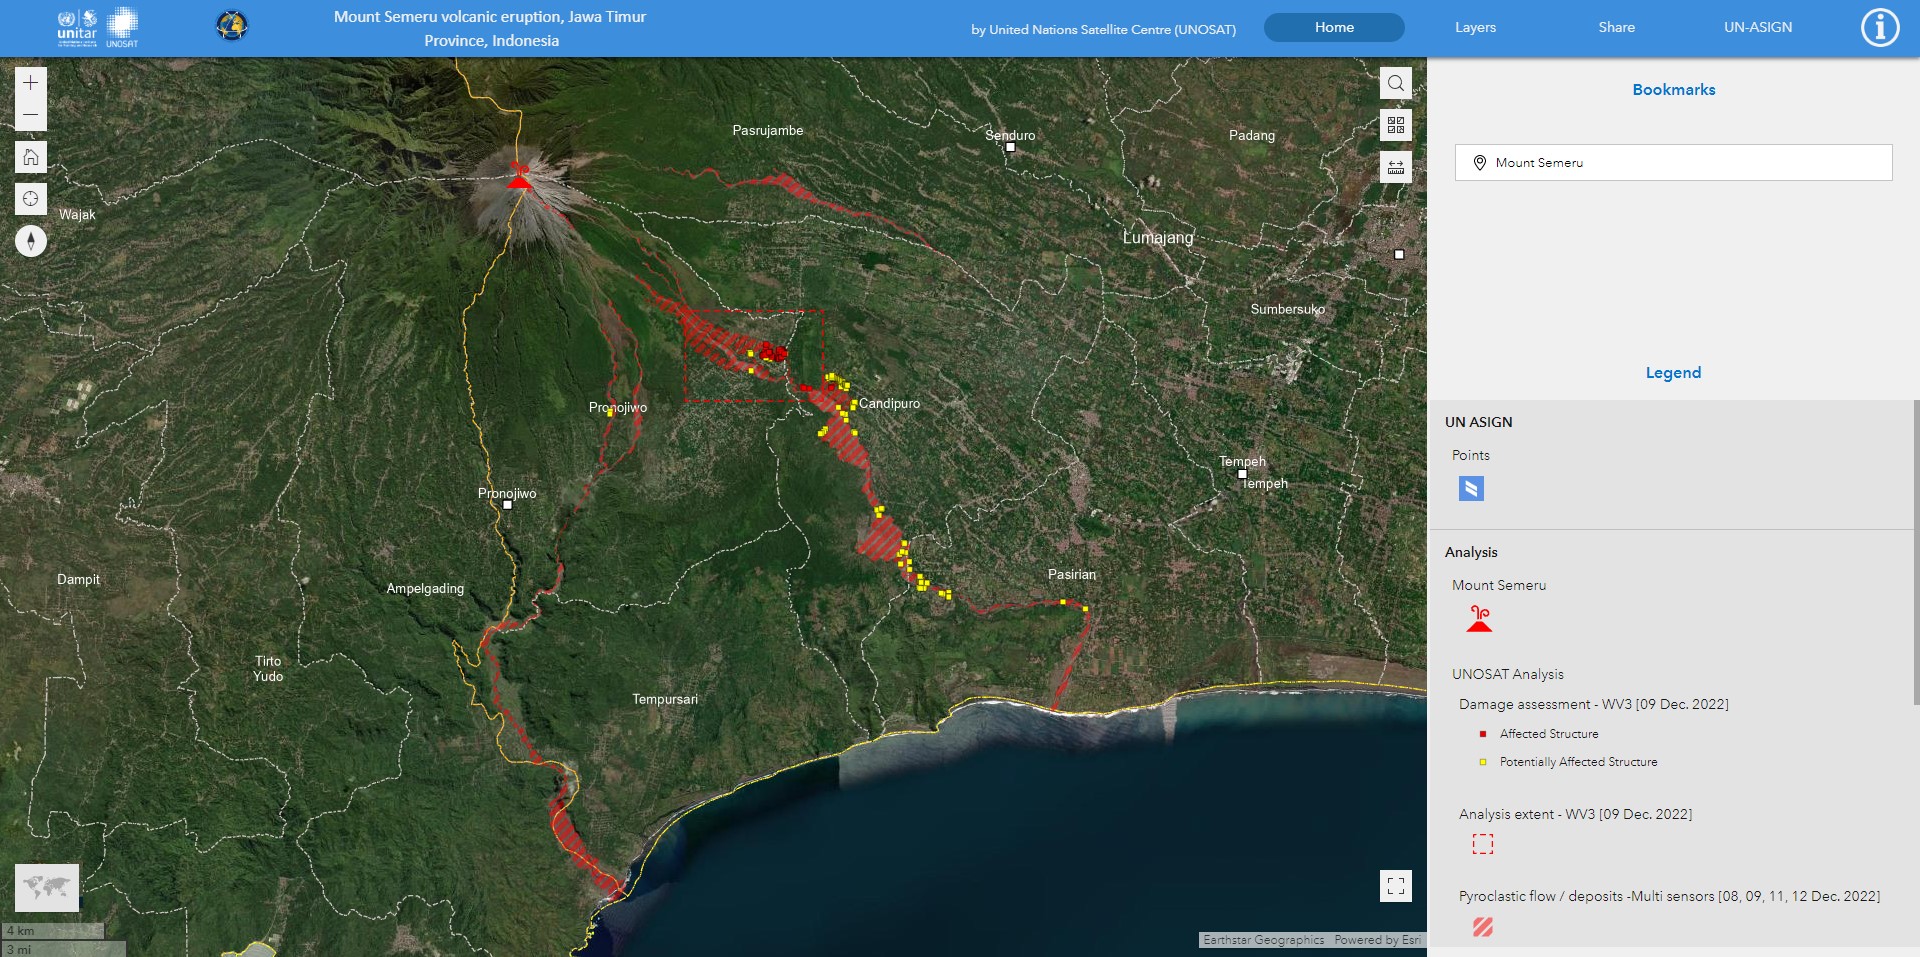Enter fullscreen map view
The image size is (1920, 957).
pyautogui.click(x=1396, y=886)
